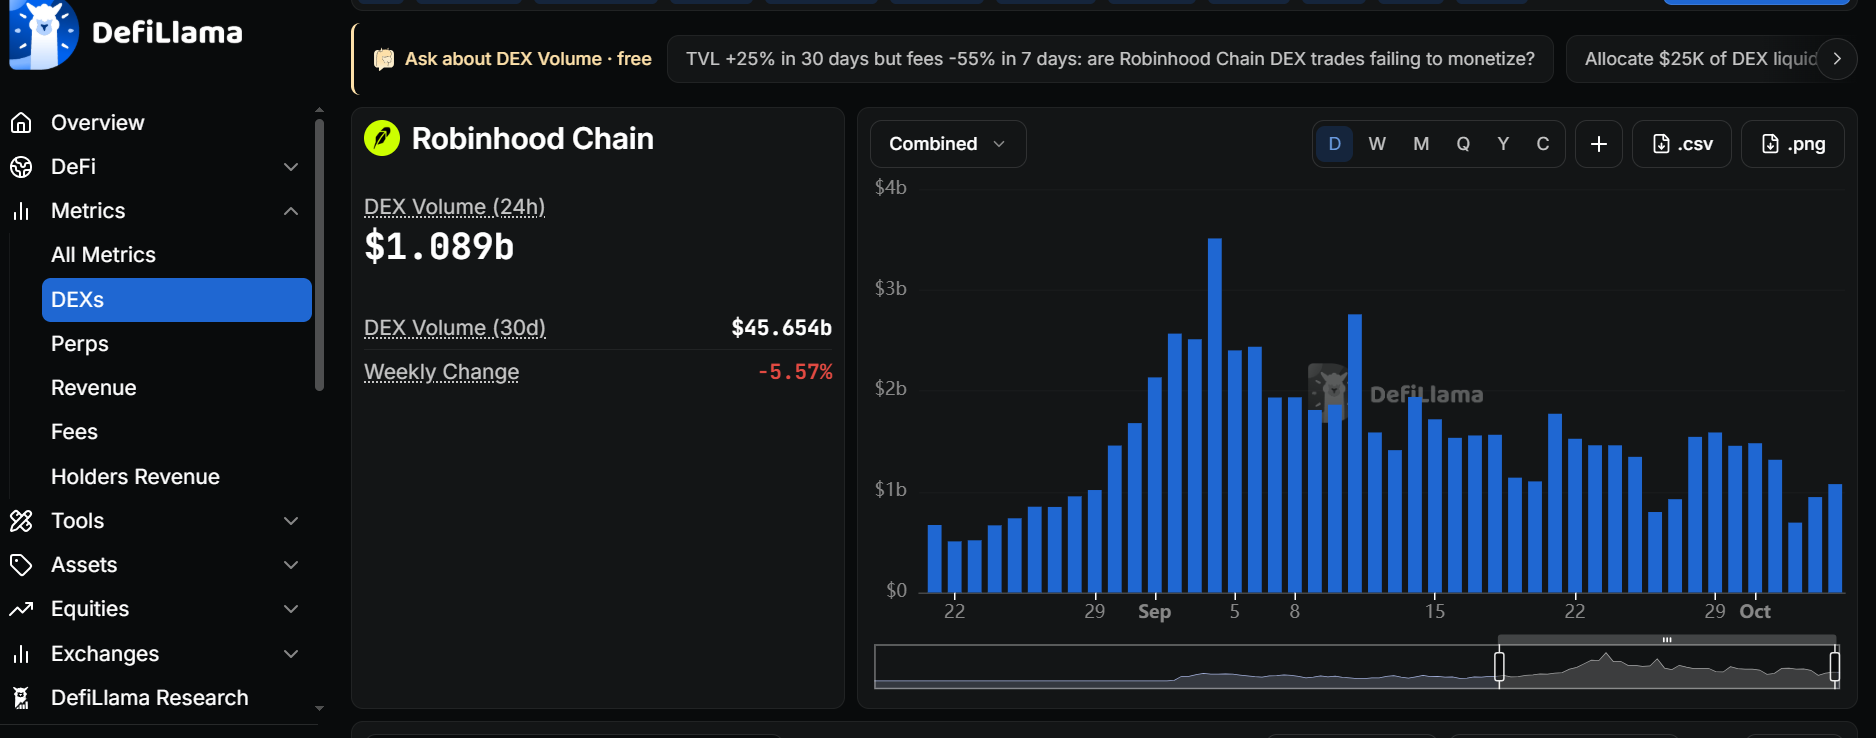Select DEXs in the sidebar

pyautogui.click(x=177, y=300)
